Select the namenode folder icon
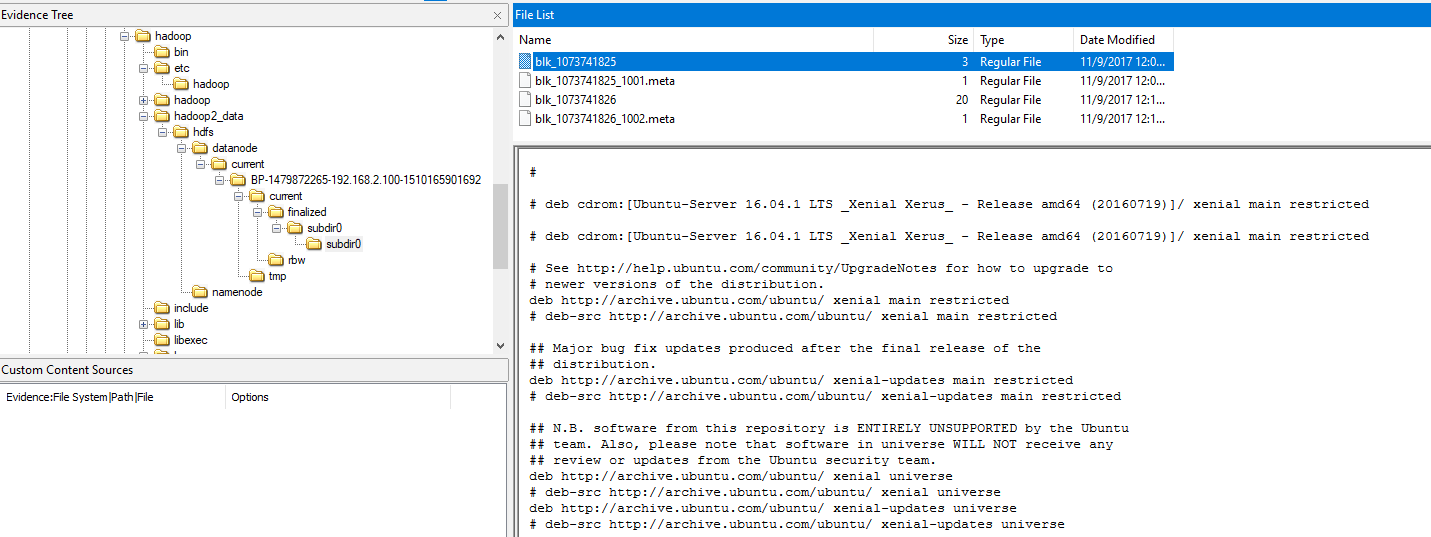Image resolution: width=1431 pixels, height=537 pixels. (x=200, y=292)
